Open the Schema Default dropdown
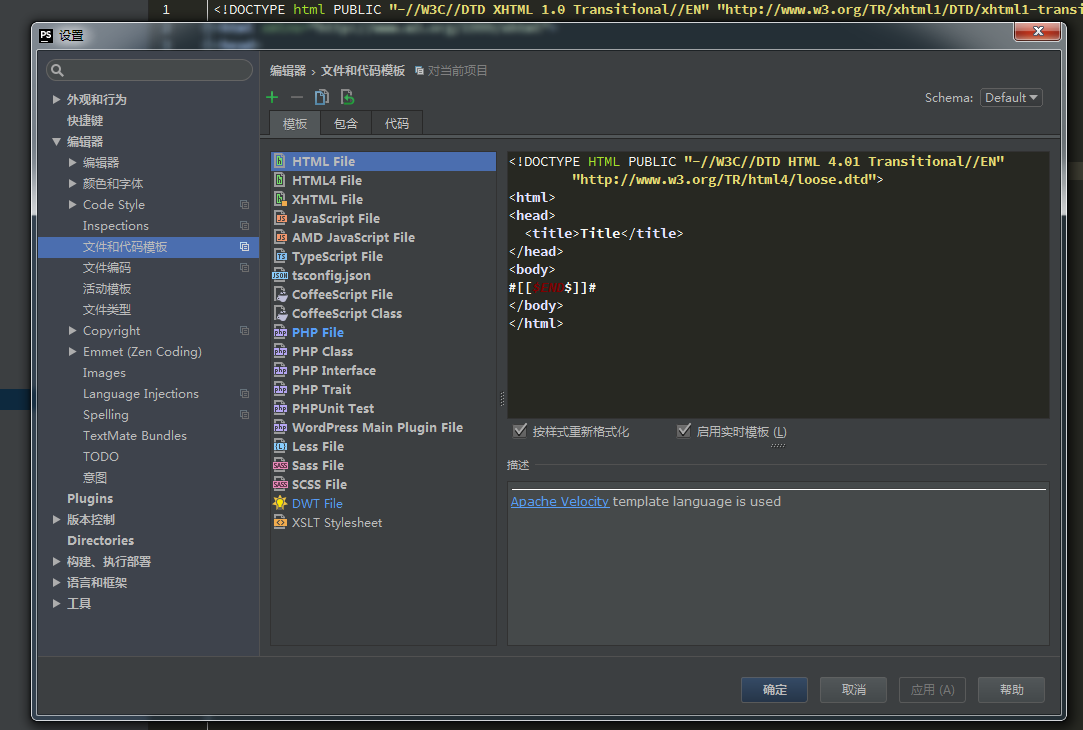 pyautogui.click(x=1011, y=98)
